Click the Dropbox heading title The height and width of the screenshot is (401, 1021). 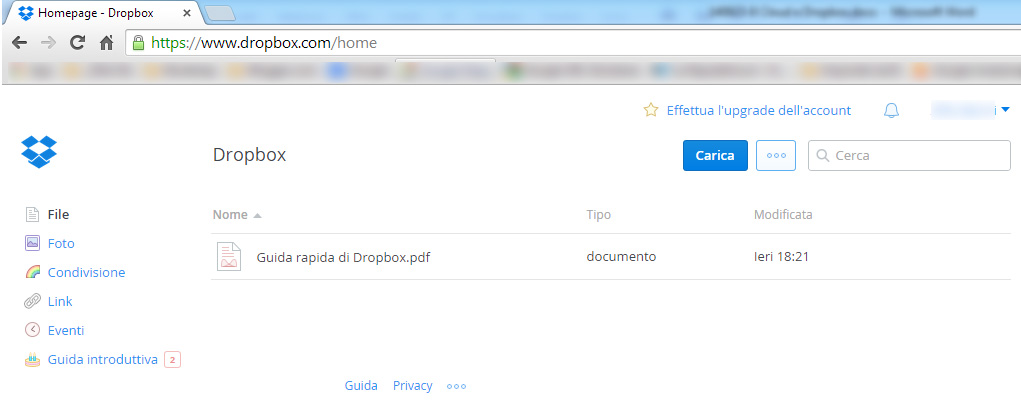pyautogui.click(x=249, y=155)
